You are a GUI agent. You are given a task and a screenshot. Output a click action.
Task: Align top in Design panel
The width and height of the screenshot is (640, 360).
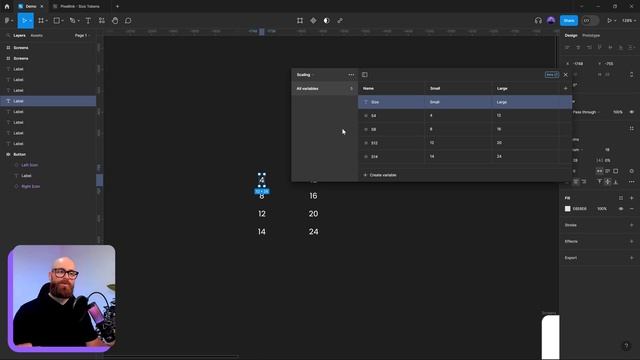[x=600, y=48]
